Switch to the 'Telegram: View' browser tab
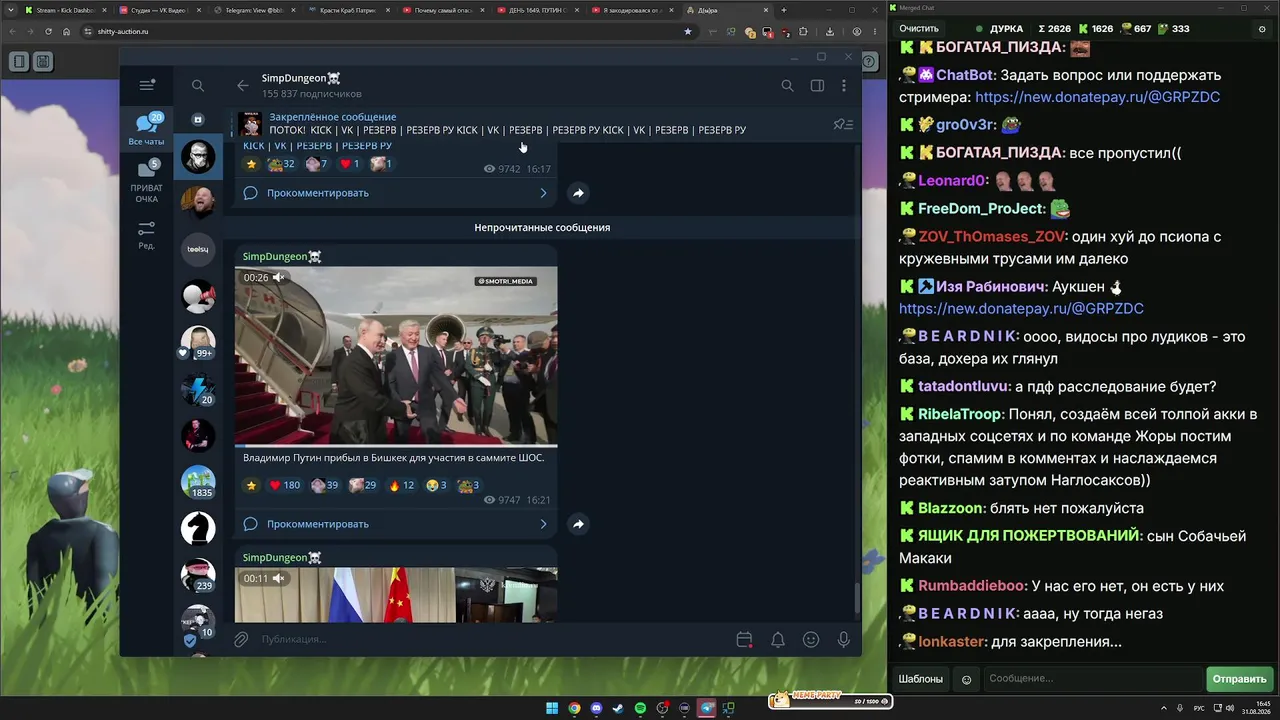 pos(254,10)
